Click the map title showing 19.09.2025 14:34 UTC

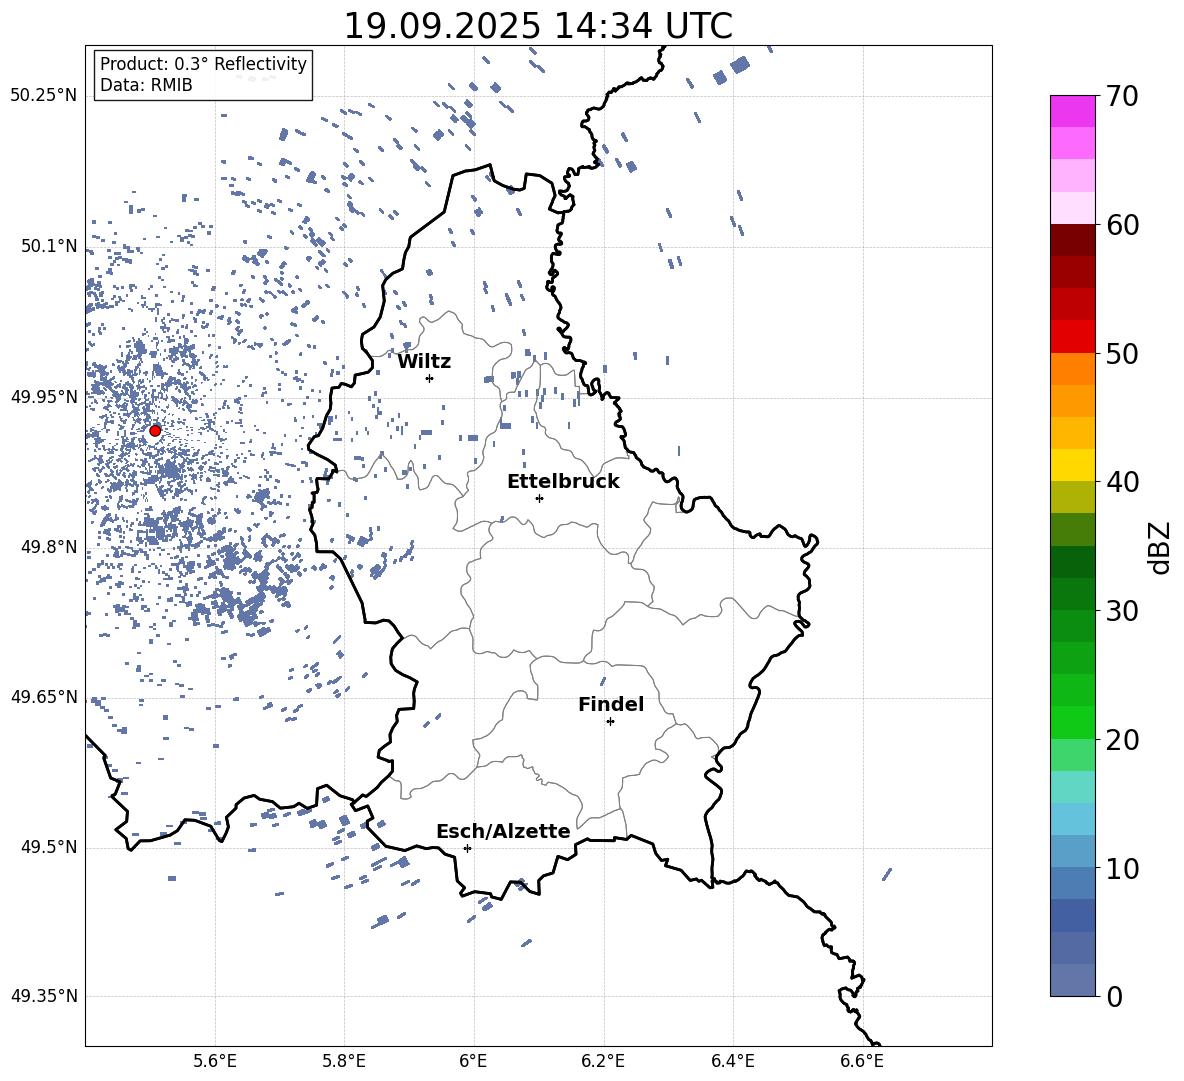tap(537, 26)
